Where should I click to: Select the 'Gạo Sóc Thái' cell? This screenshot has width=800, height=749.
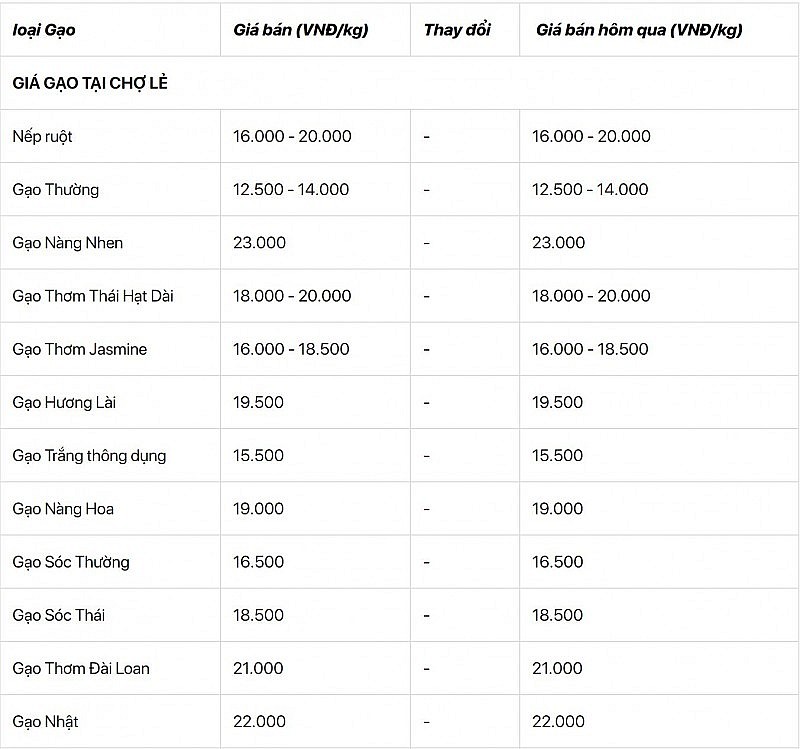pos(60,615)
